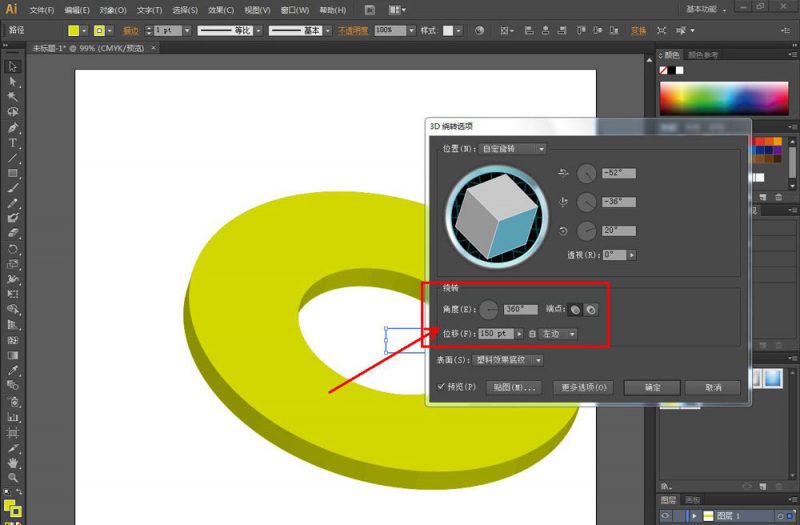Uncheck the 预览 preview checkbox

point(441,387)
